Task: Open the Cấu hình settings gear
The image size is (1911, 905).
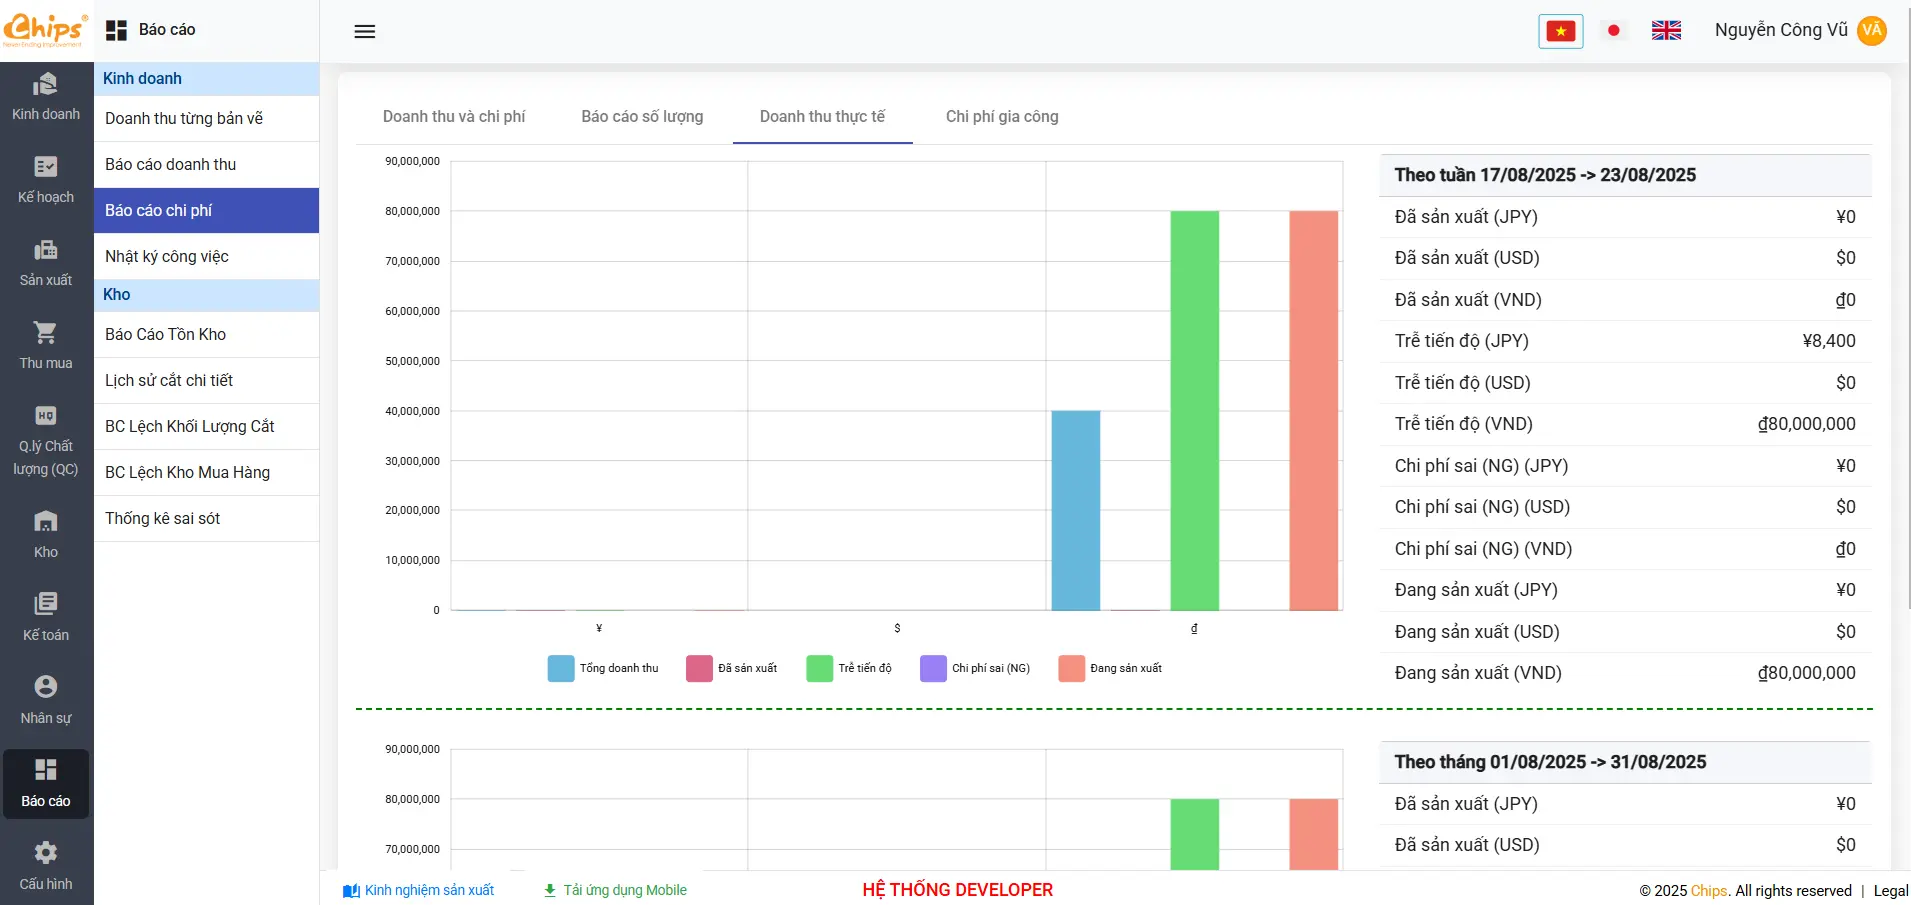Action: point(46,867)
